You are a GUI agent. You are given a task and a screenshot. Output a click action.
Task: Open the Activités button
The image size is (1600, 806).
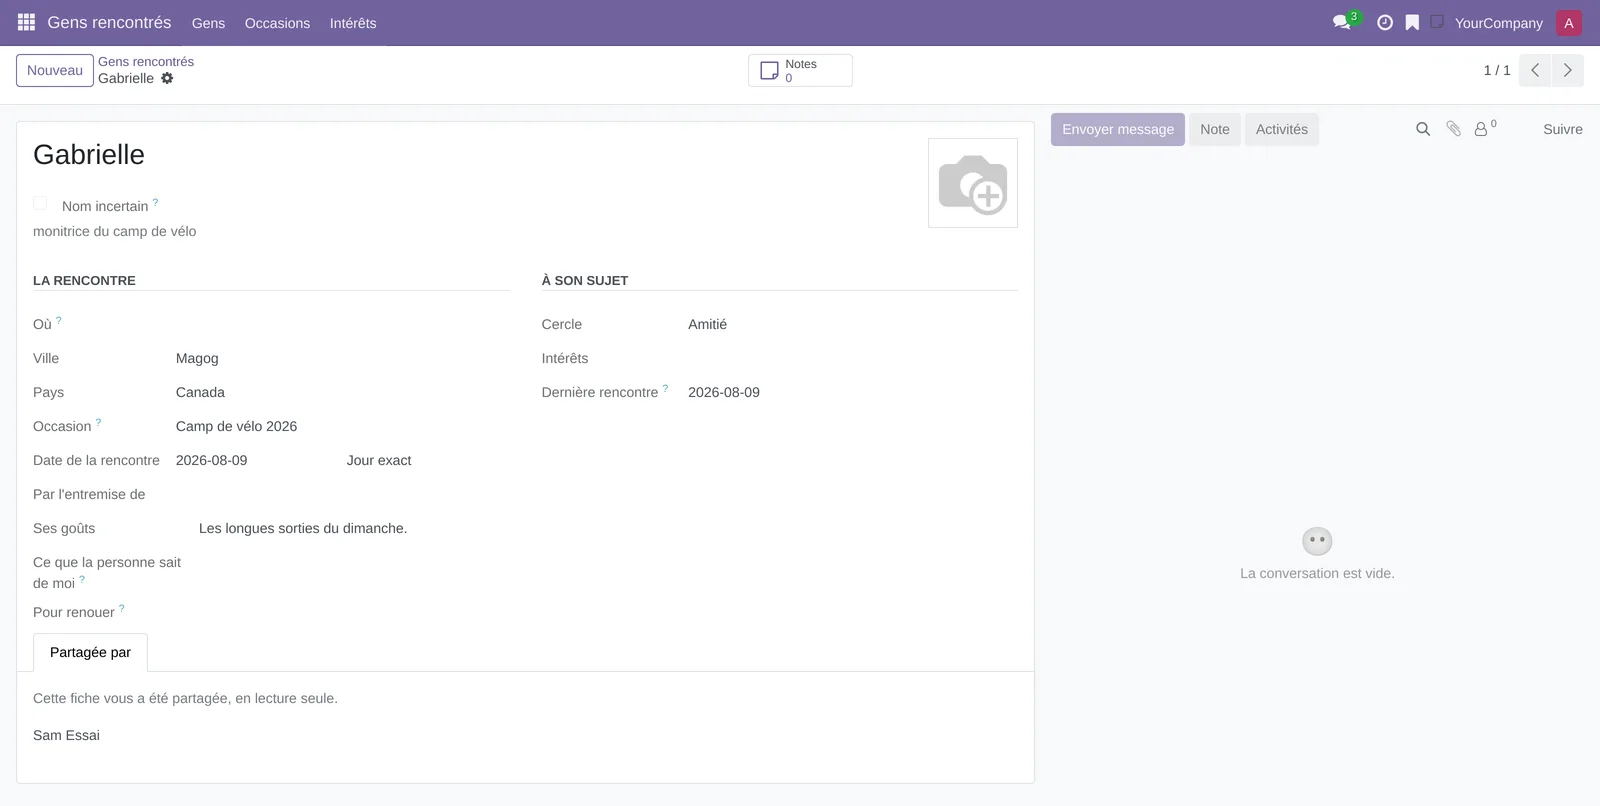1282,129
